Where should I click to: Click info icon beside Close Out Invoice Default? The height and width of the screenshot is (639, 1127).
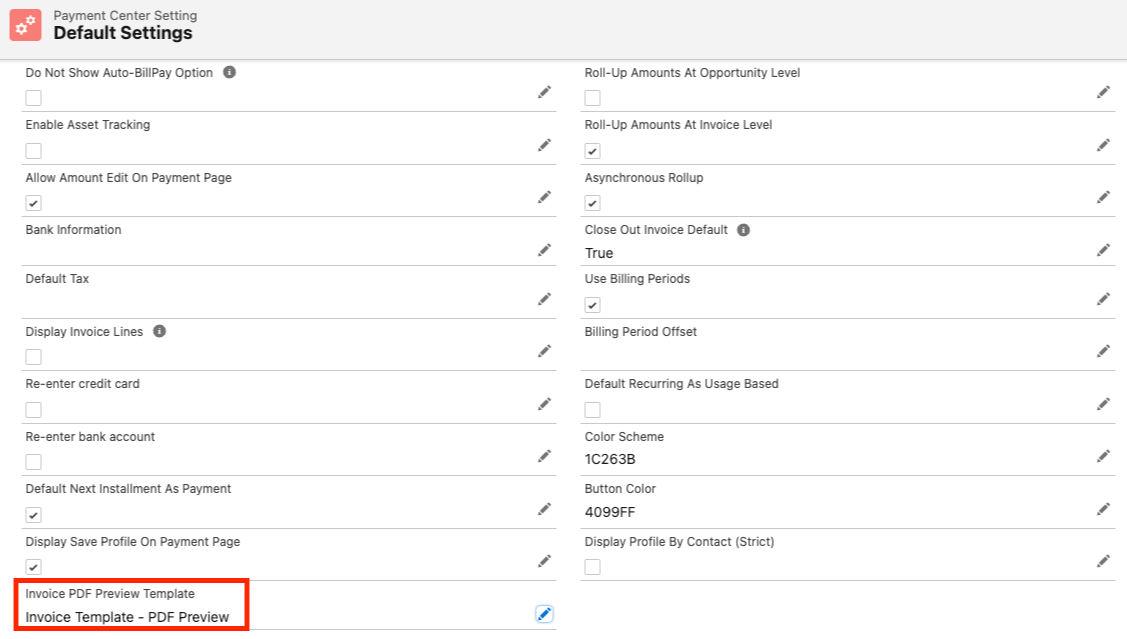[744, 230]
